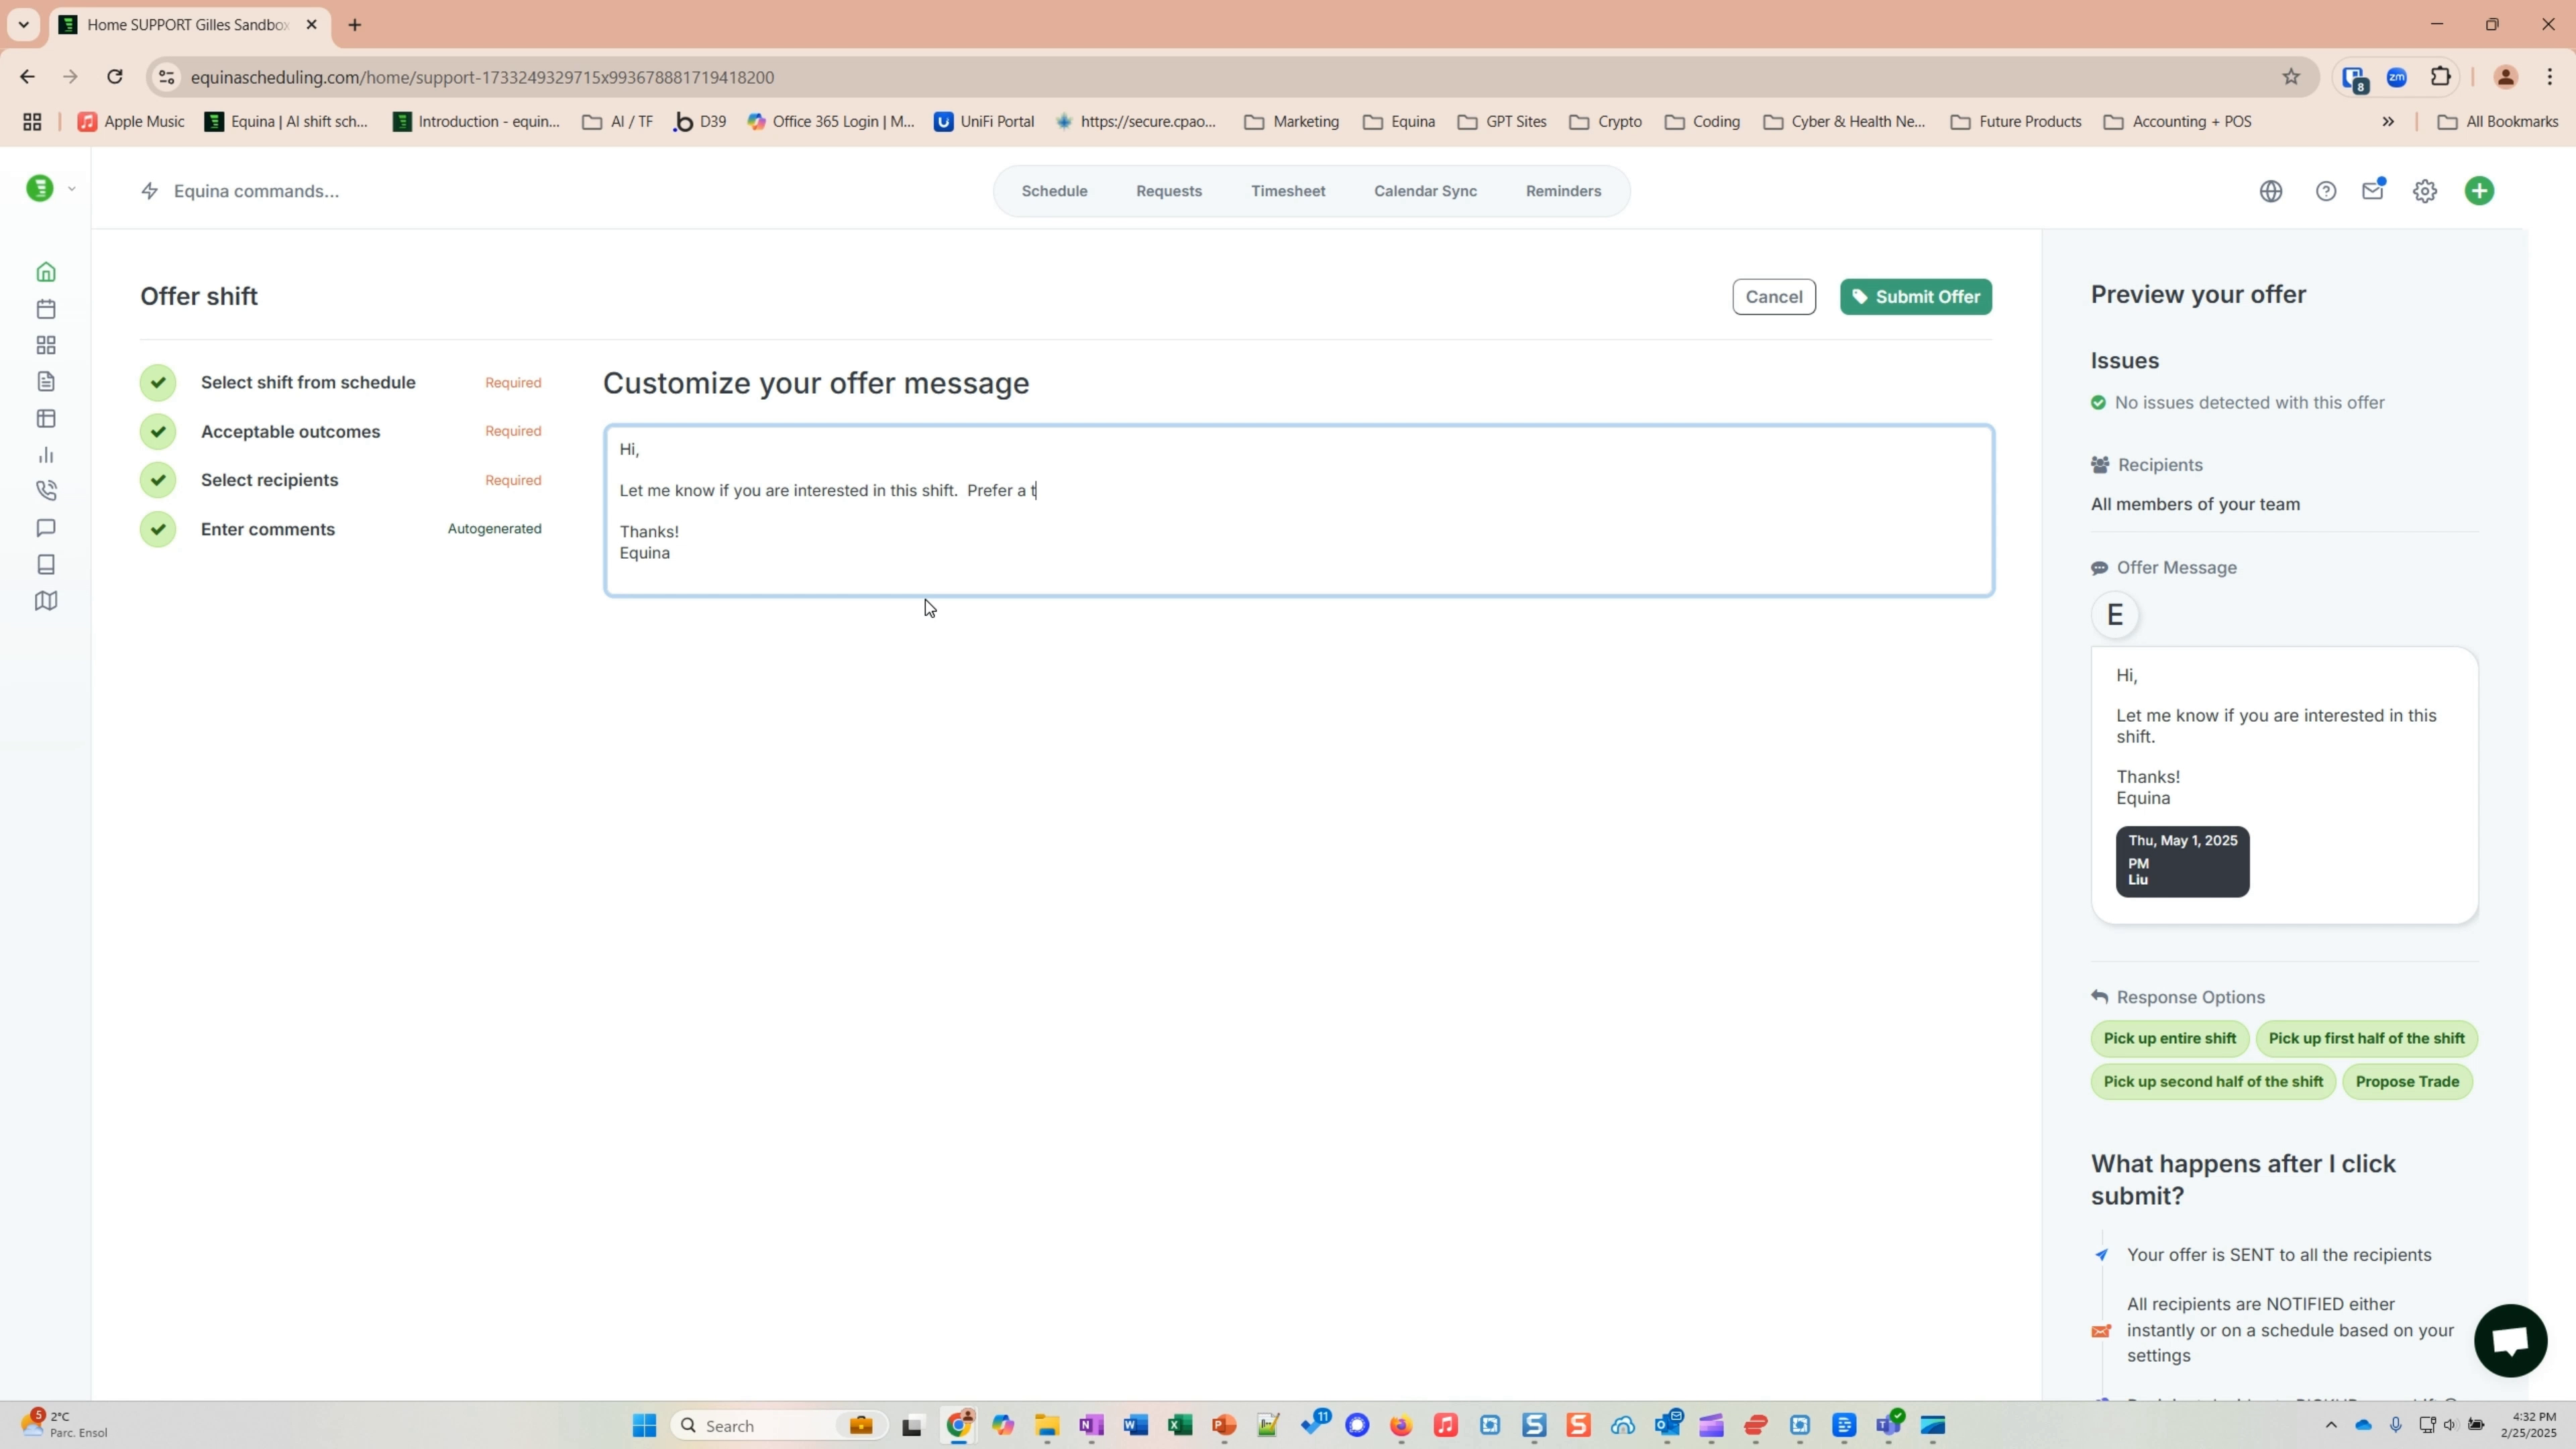Select the Calendar icon in sidebar

(x=45, y=308)
